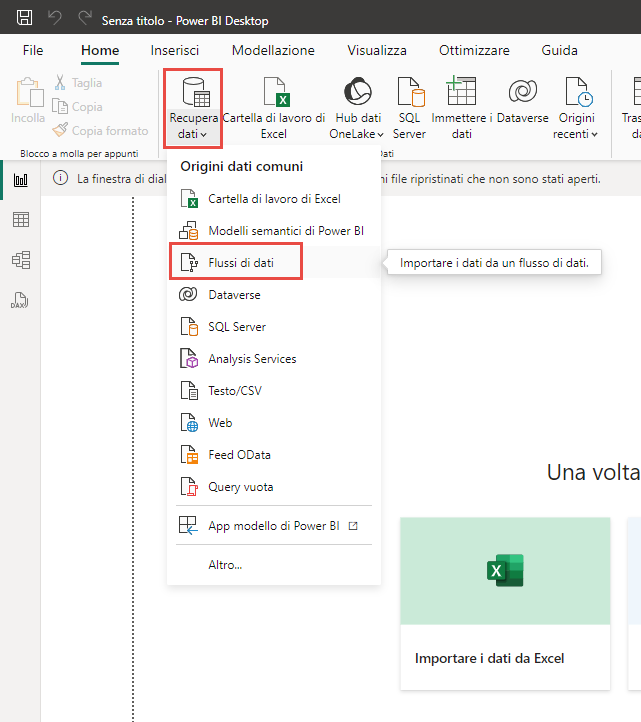Click the Taglia scissors button
641x722 pixels.
pyautogui.click(x=78, y=83)
